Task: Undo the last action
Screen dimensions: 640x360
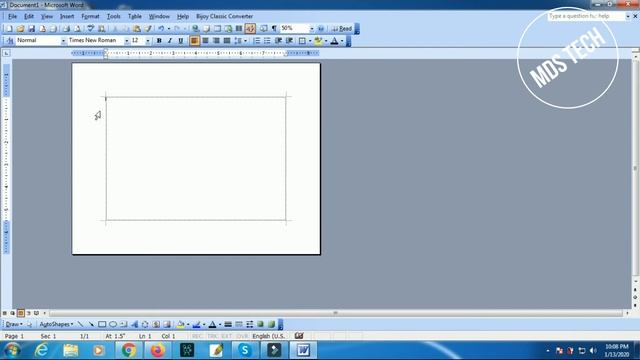Action: (161, 29)
